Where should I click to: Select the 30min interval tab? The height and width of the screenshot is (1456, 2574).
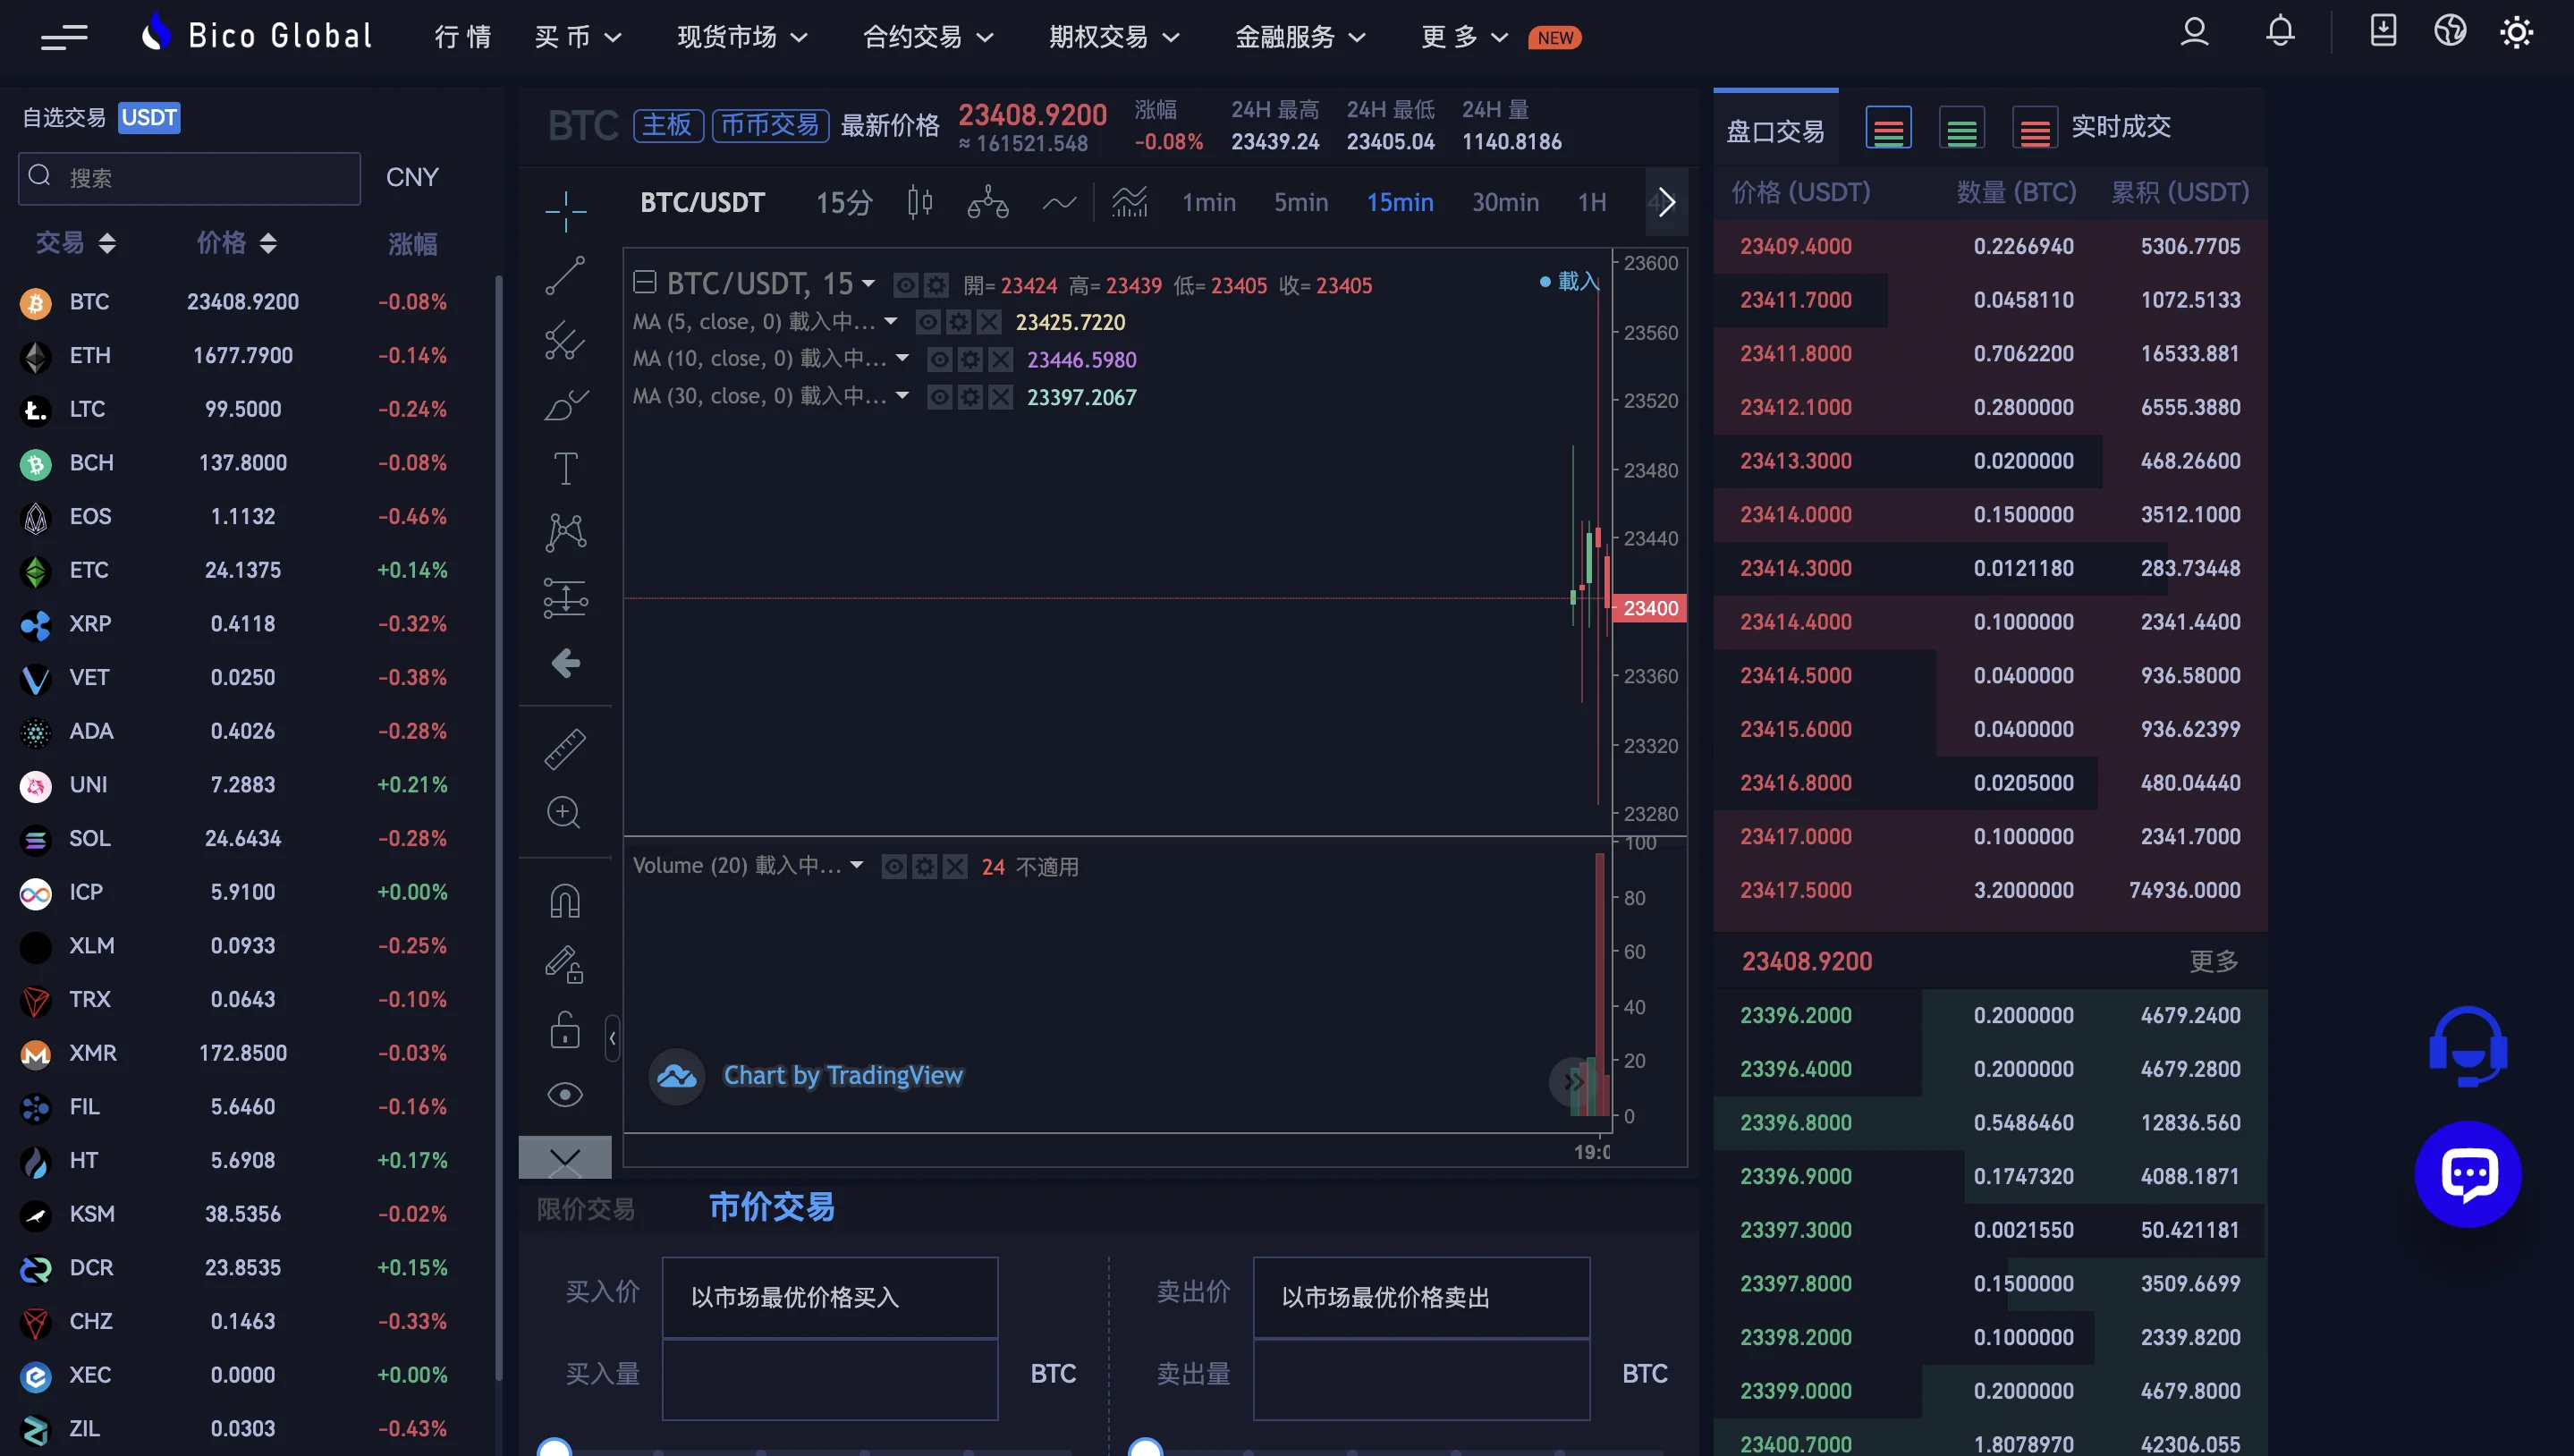tap(1504, 203)
